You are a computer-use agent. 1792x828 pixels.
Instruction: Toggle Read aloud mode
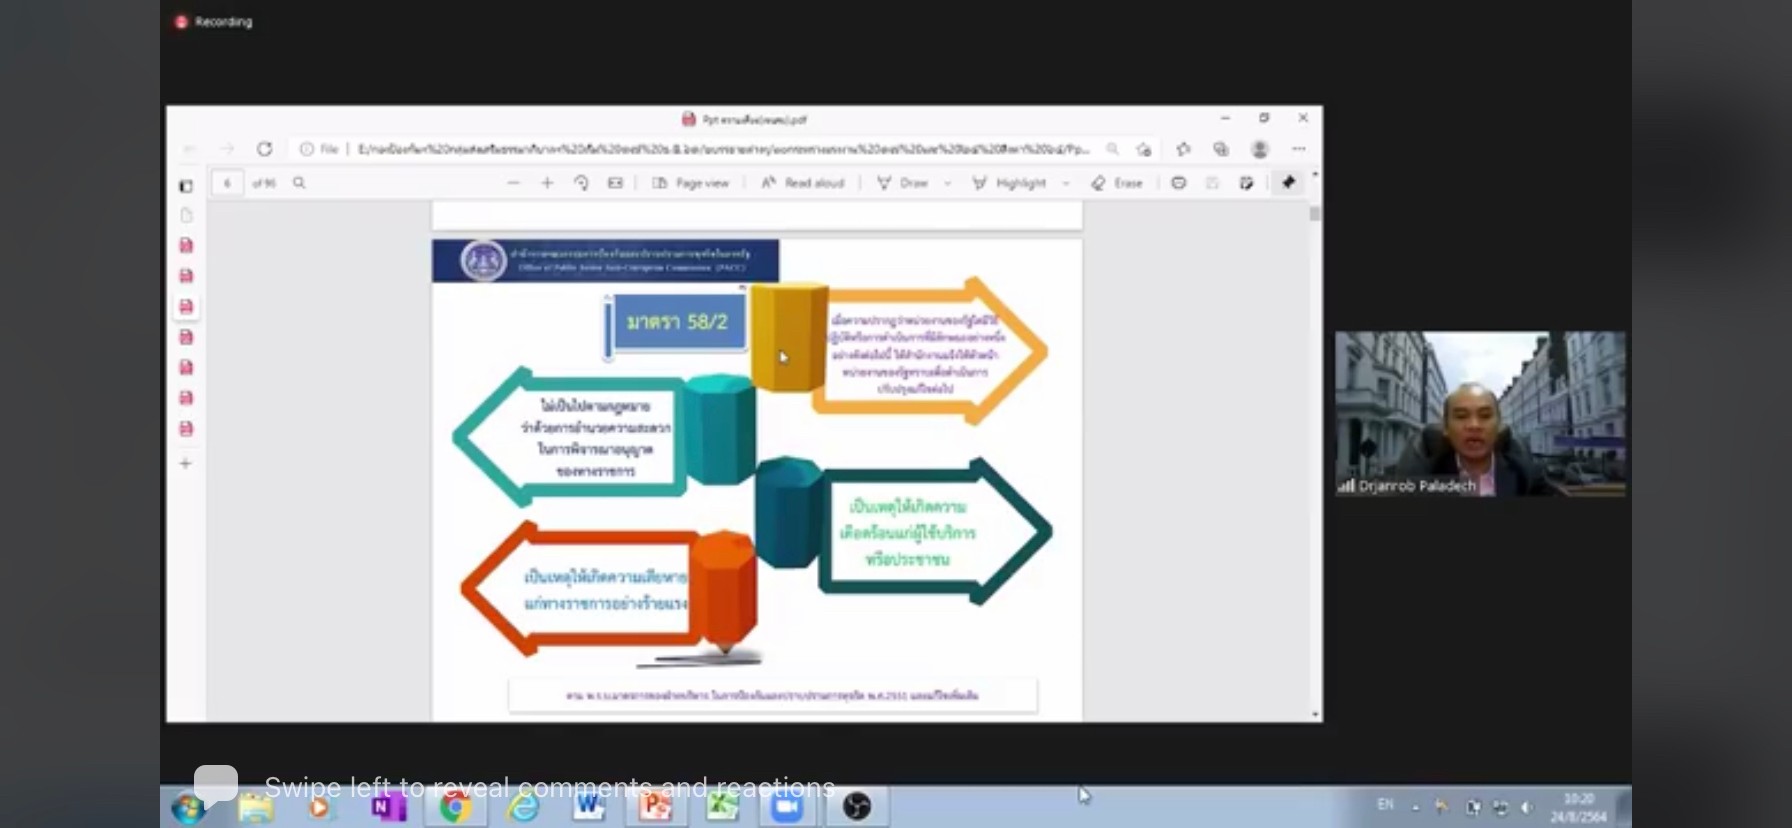tap(803, 183)
